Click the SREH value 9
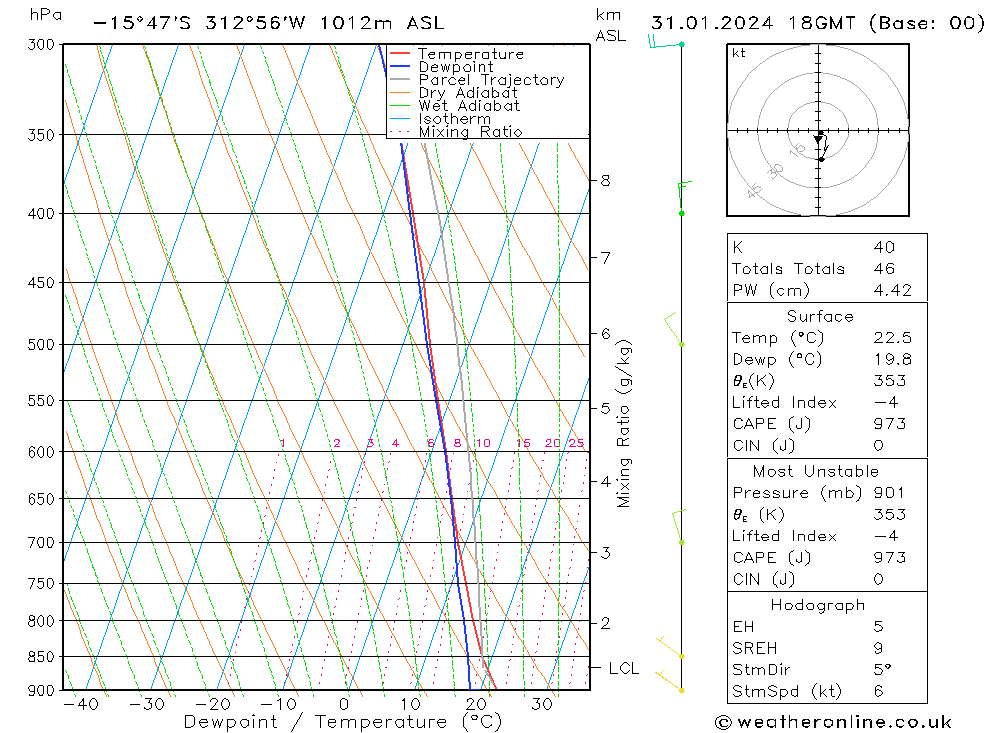 (878, 648)
